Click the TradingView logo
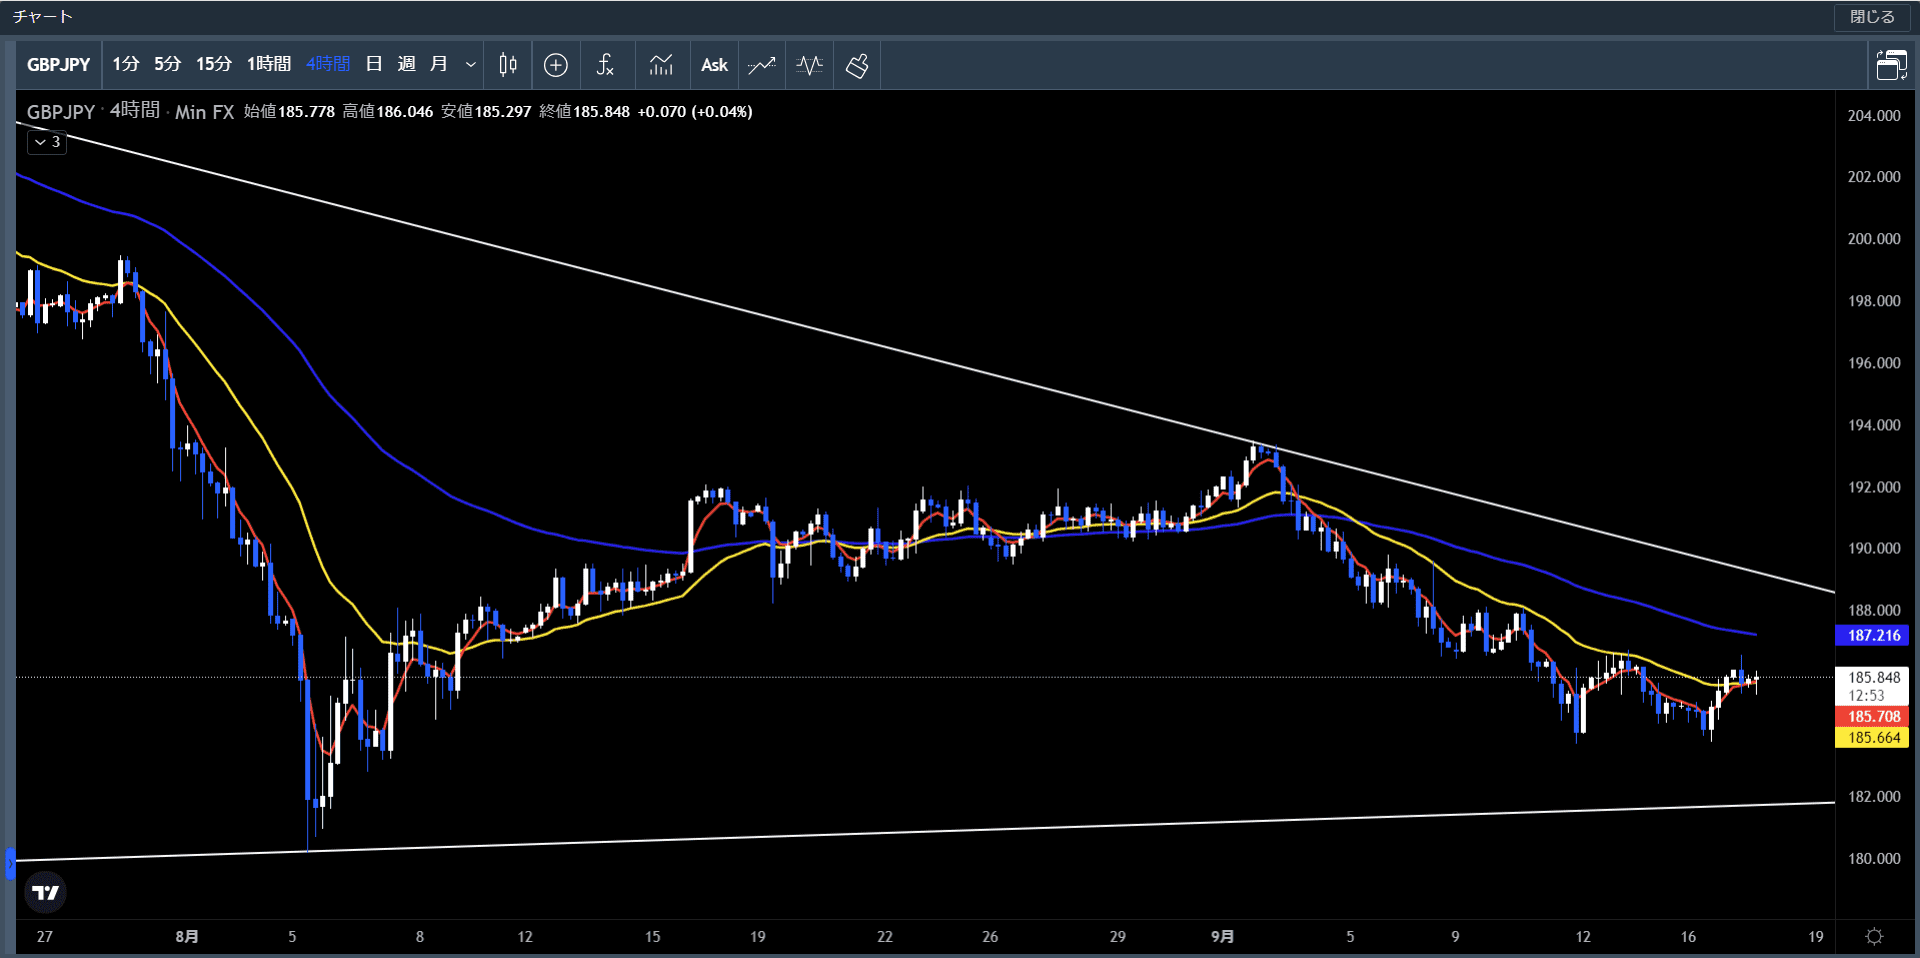The image size is (1920, 958). pyautogui.click(x=46, y=892)
